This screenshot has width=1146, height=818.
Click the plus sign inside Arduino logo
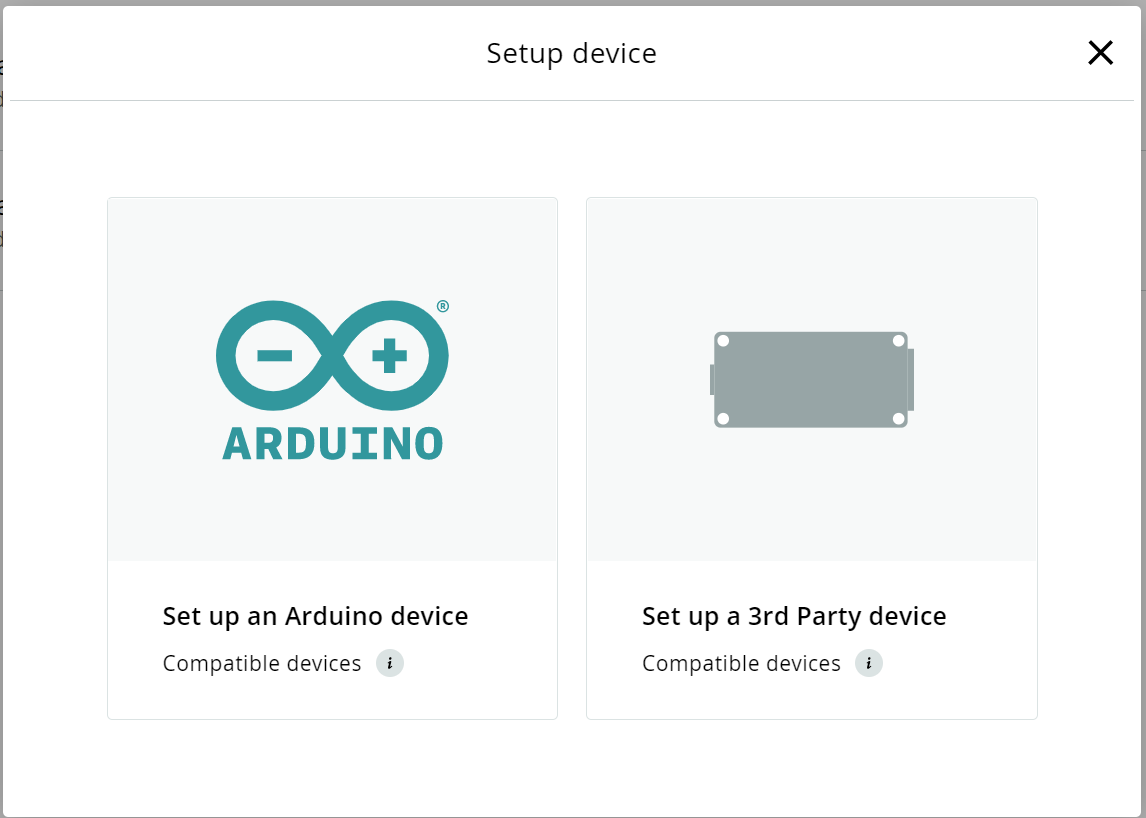pyautogui.click(x=390, y=356)
